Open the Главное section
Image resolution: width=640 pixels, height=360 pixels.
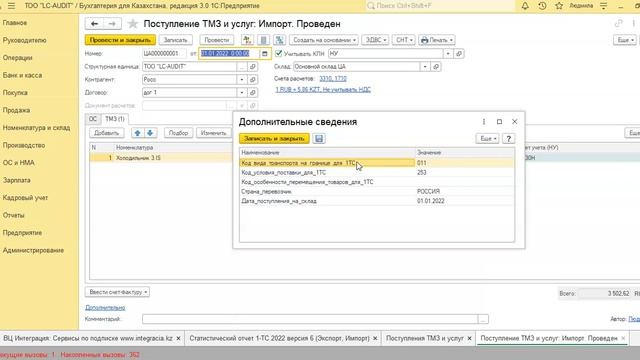(15, 23)
